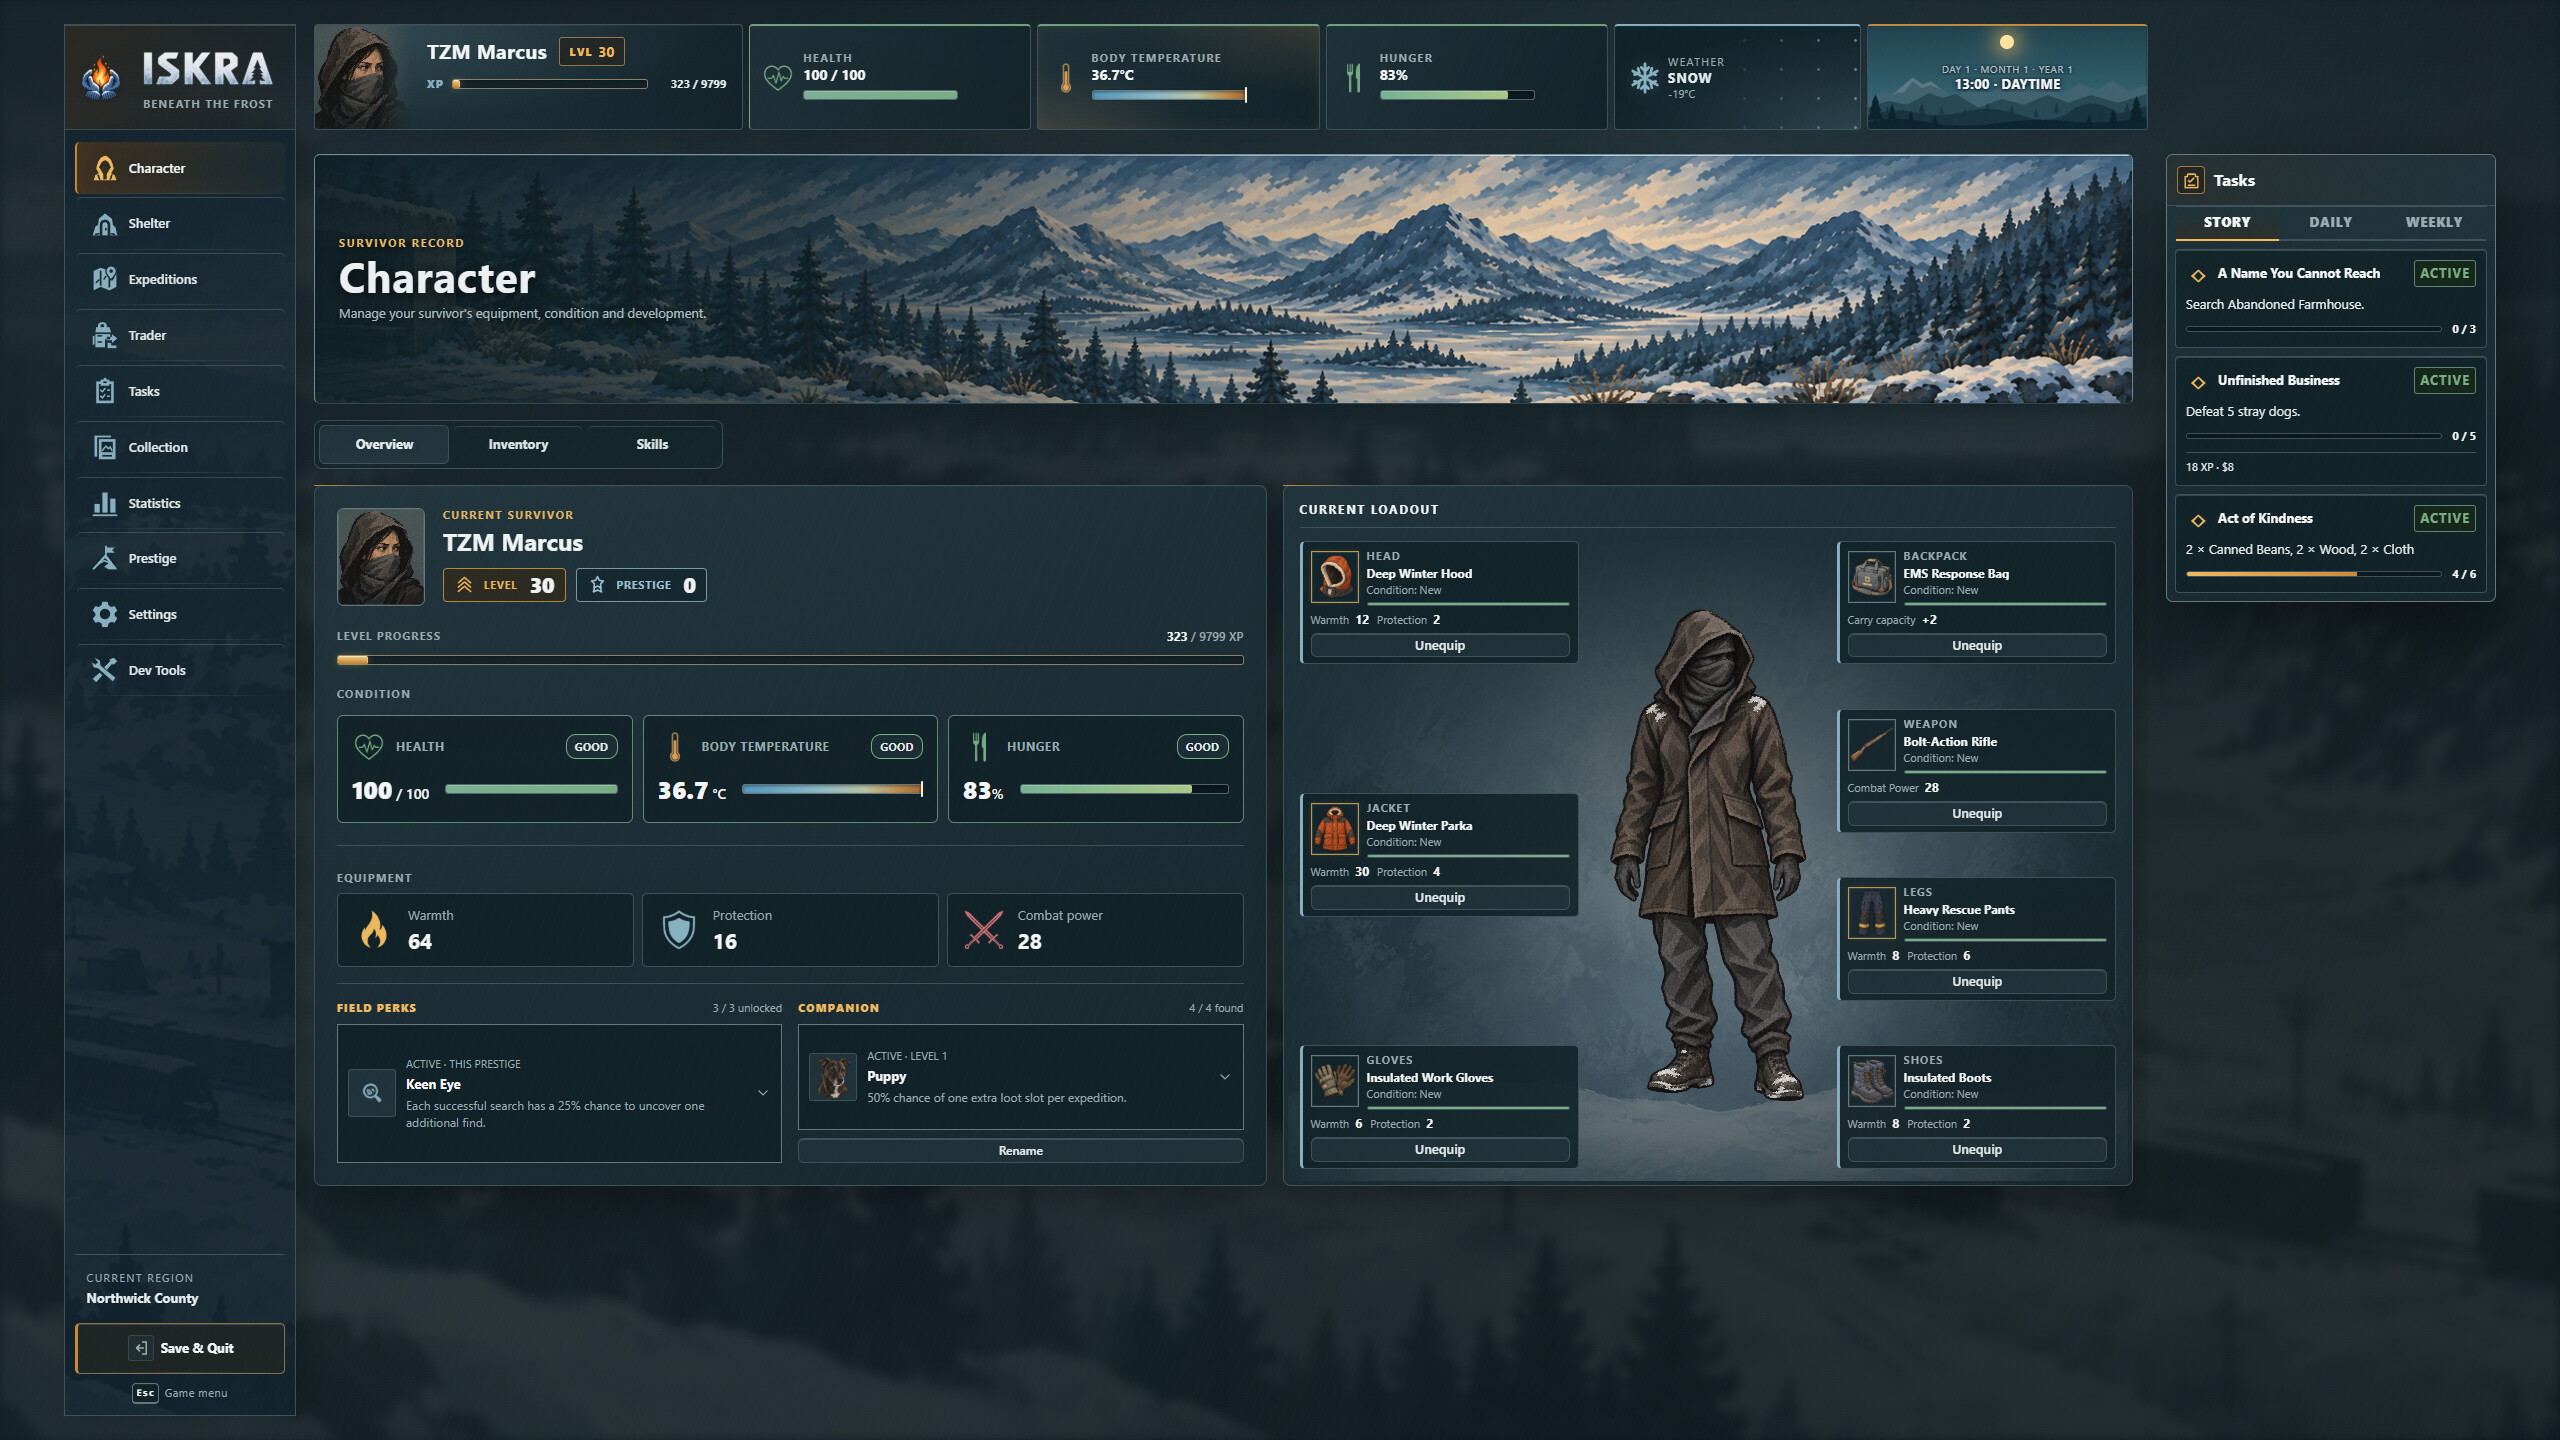Switch to the Skills tab
The height and width of the screenshot is (1440, 2560).
coord(652,444)
